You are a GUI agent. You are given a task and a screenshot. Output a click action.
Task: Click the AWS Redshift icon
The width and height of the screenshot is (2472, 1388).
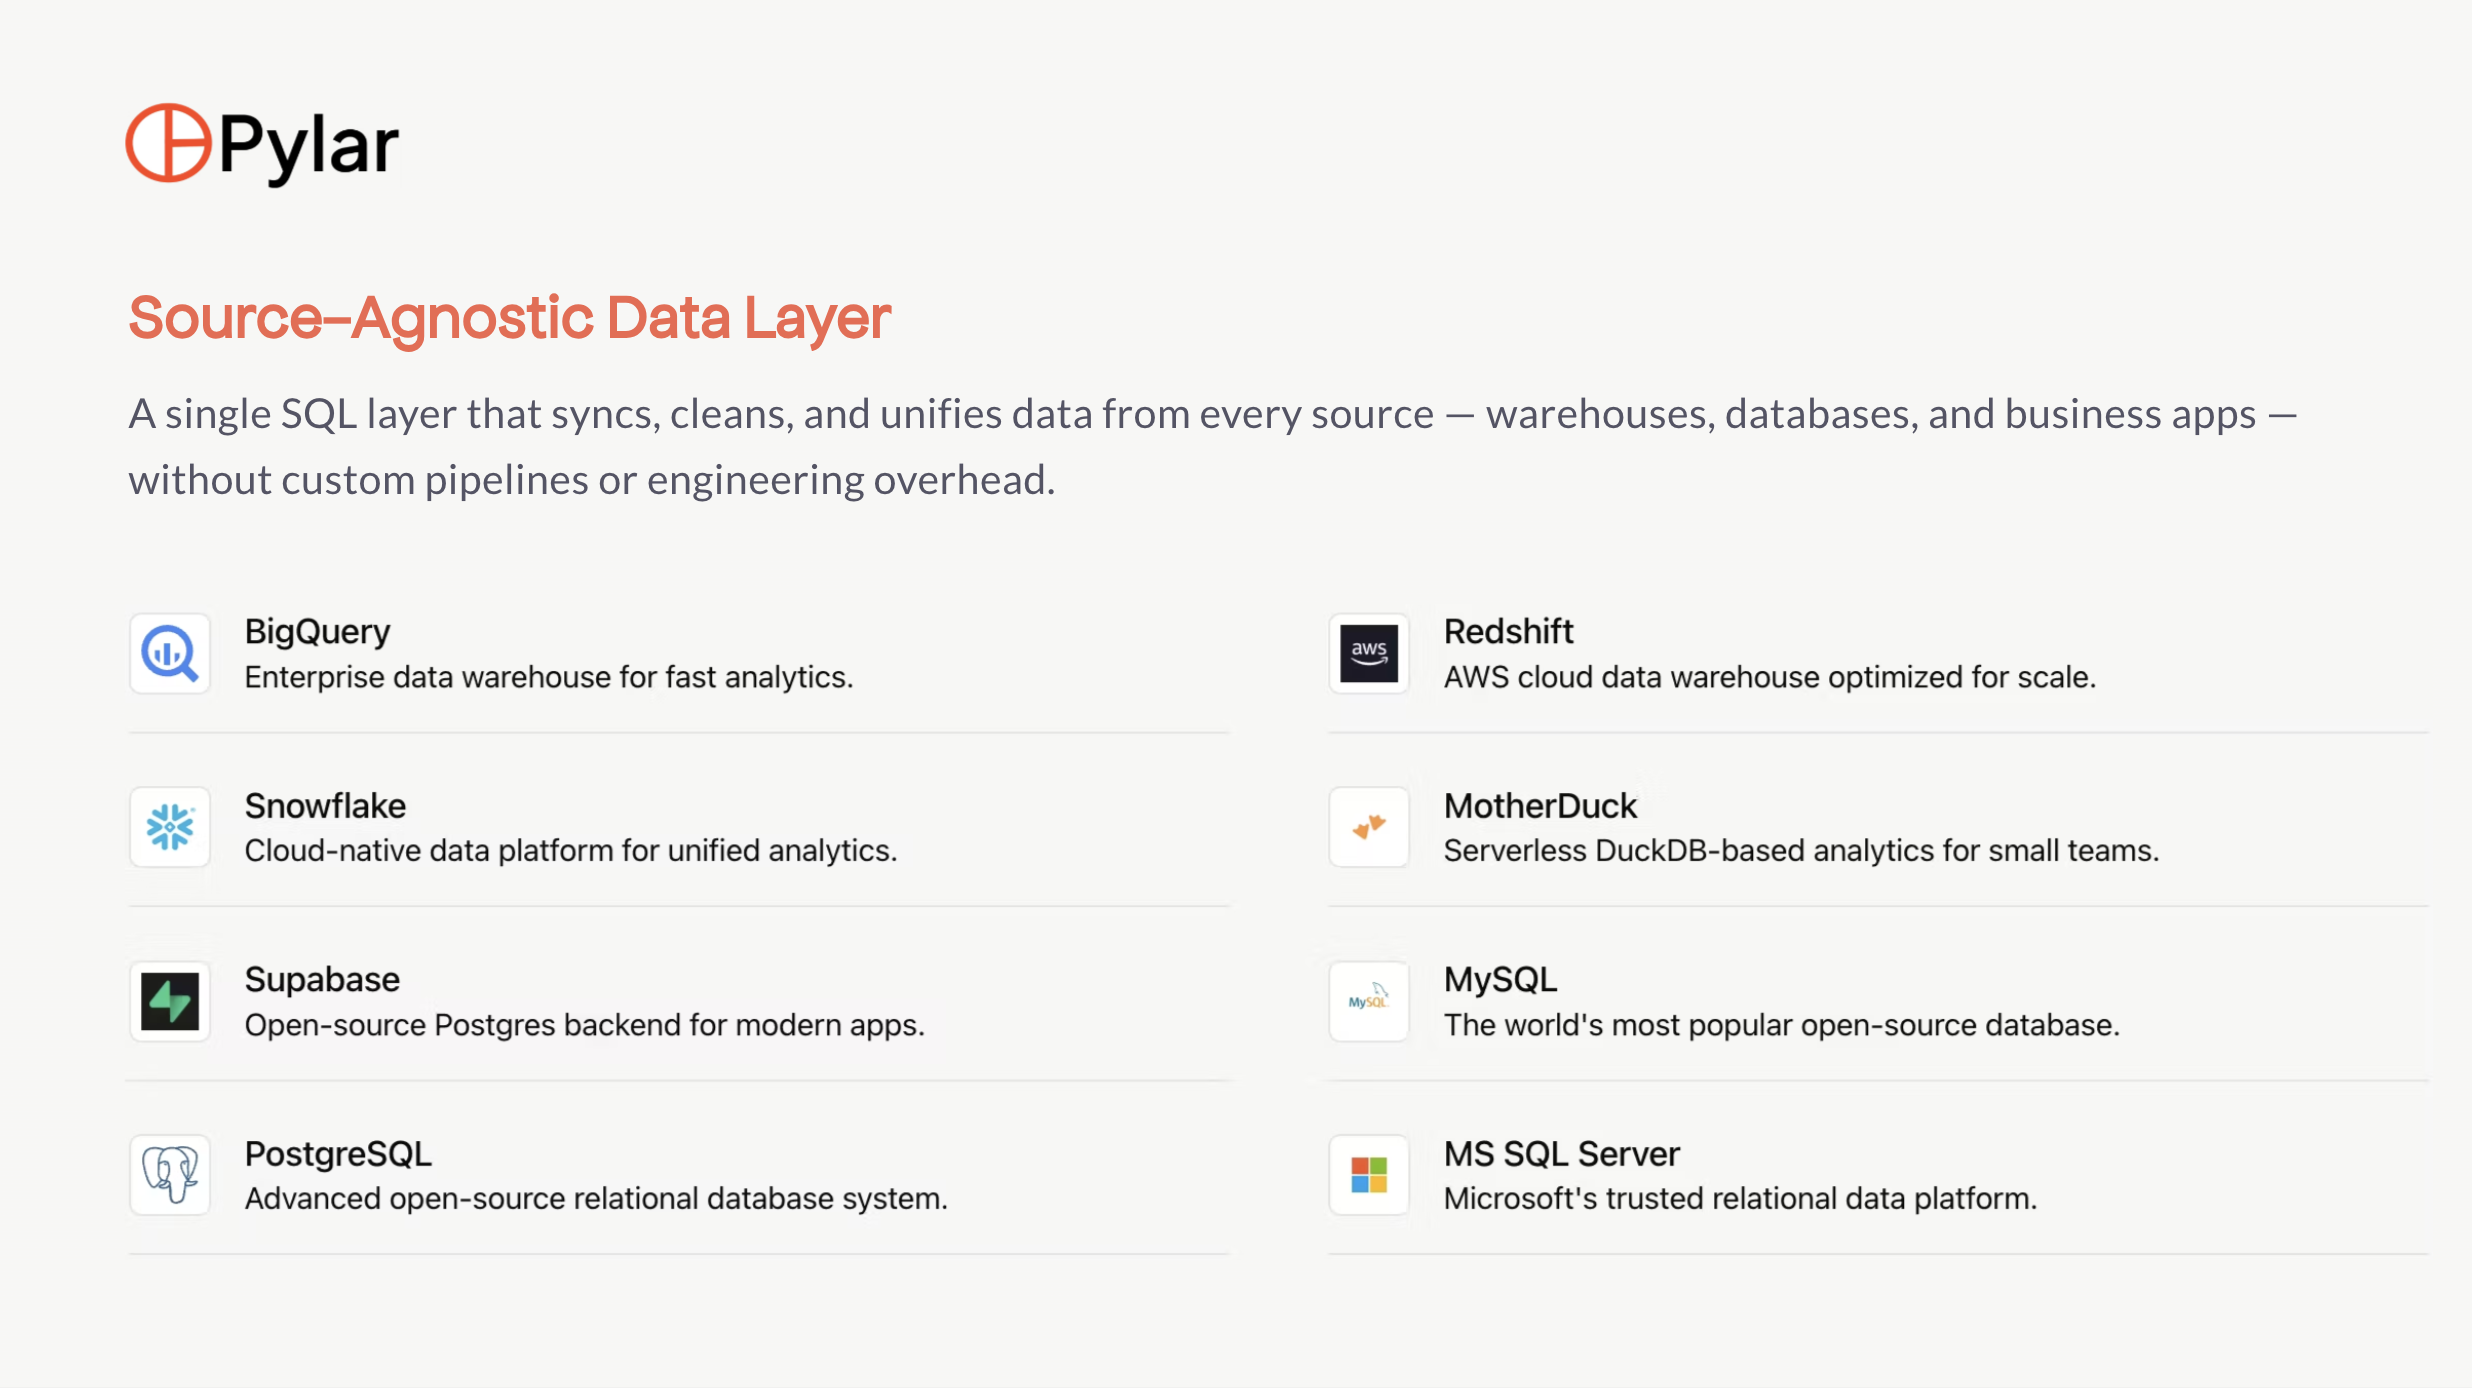click(1369, 653)
